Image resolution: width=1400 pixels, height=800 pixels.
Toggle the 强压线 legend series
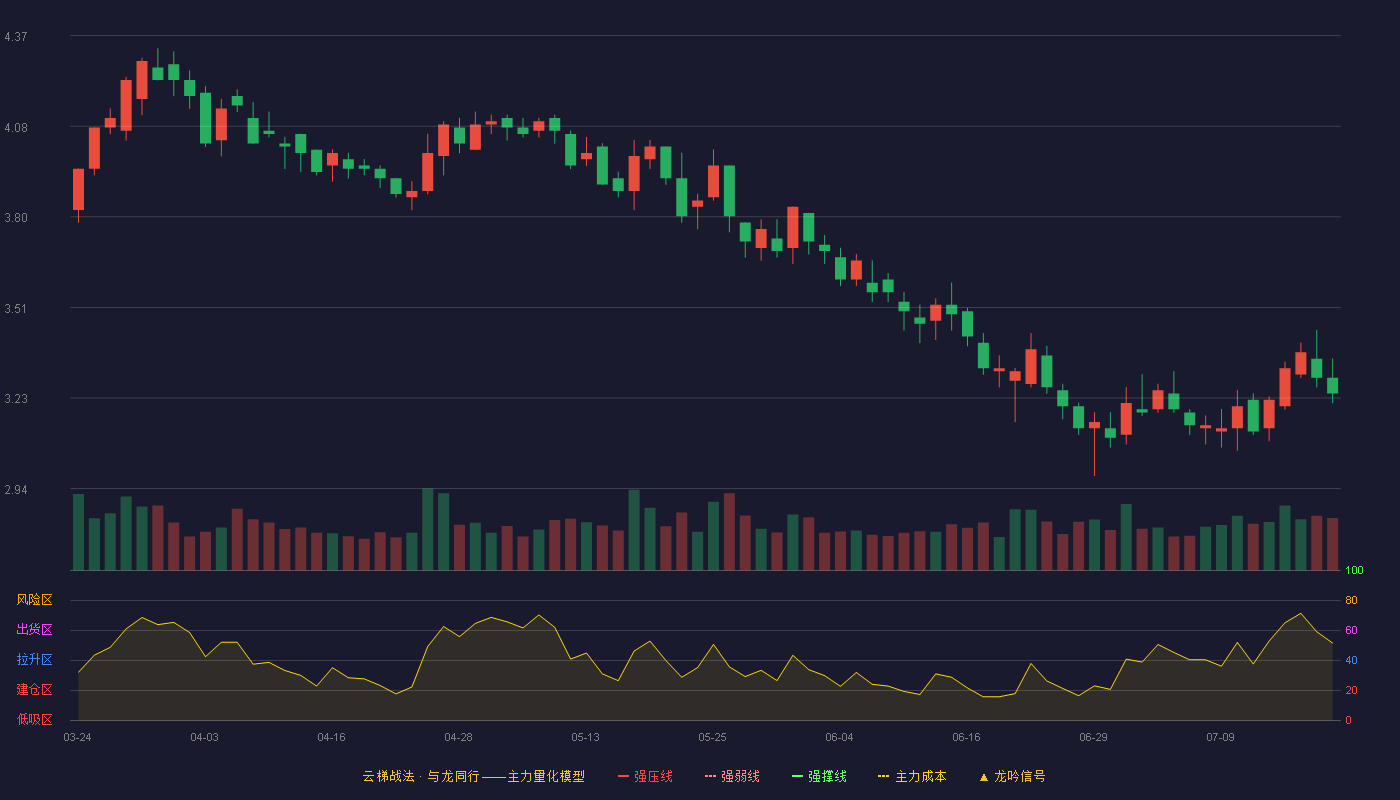[645, 776]
